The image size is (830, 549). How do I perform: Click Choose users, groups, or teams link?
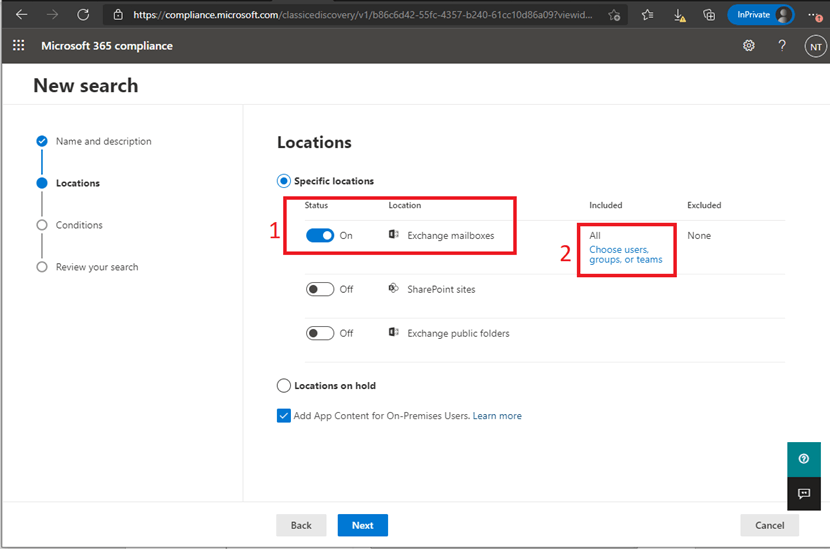click(626, 255)
